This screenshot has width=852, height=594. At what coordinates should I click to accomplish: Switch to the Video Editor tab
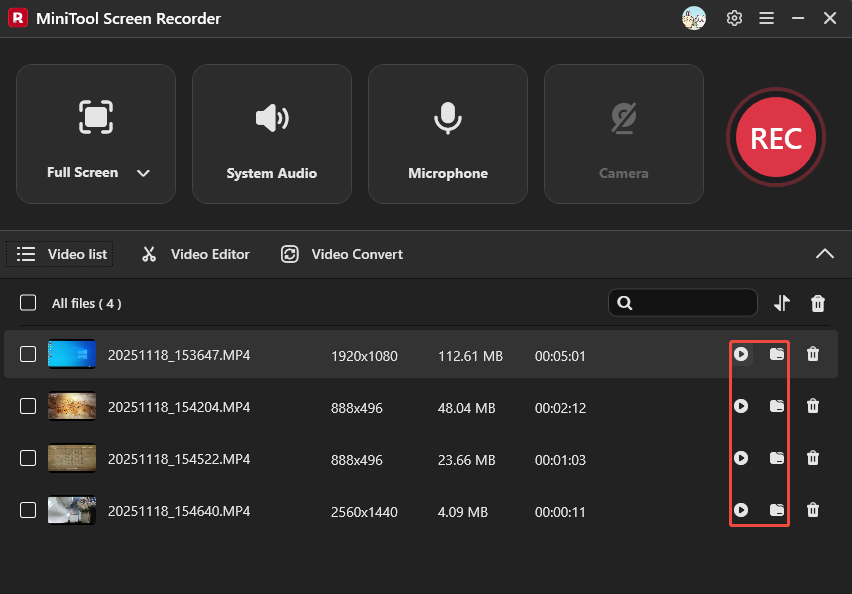[195, 254]
